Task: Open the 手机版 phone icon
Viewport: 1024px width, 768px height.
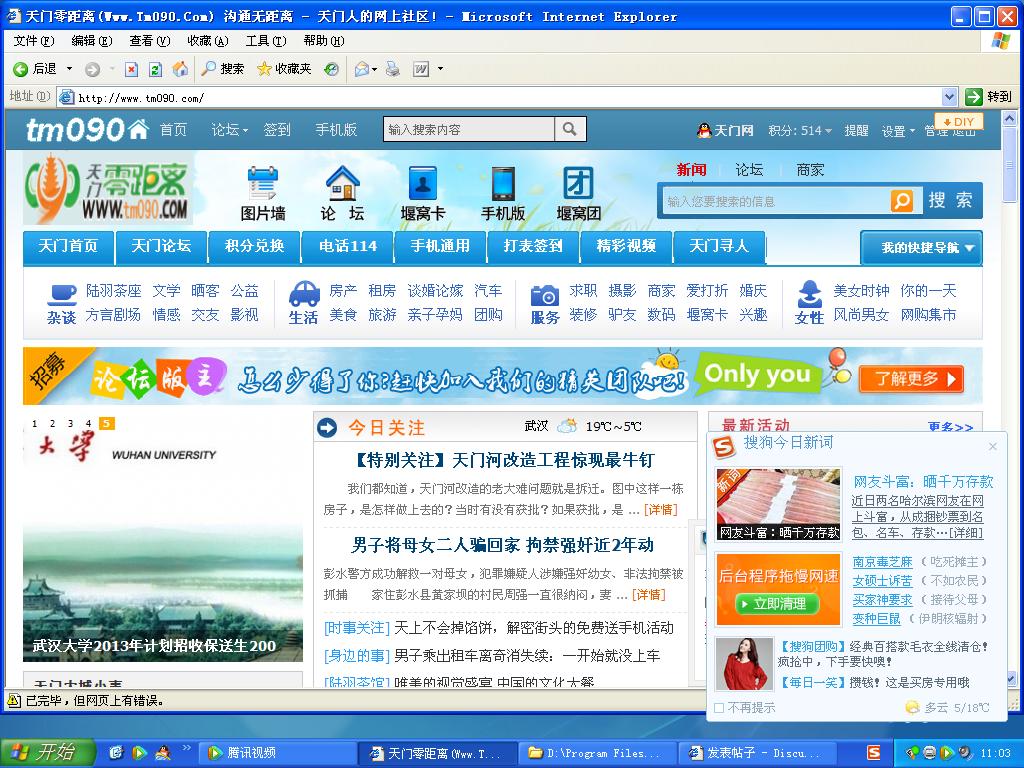Action: (503, 194)
